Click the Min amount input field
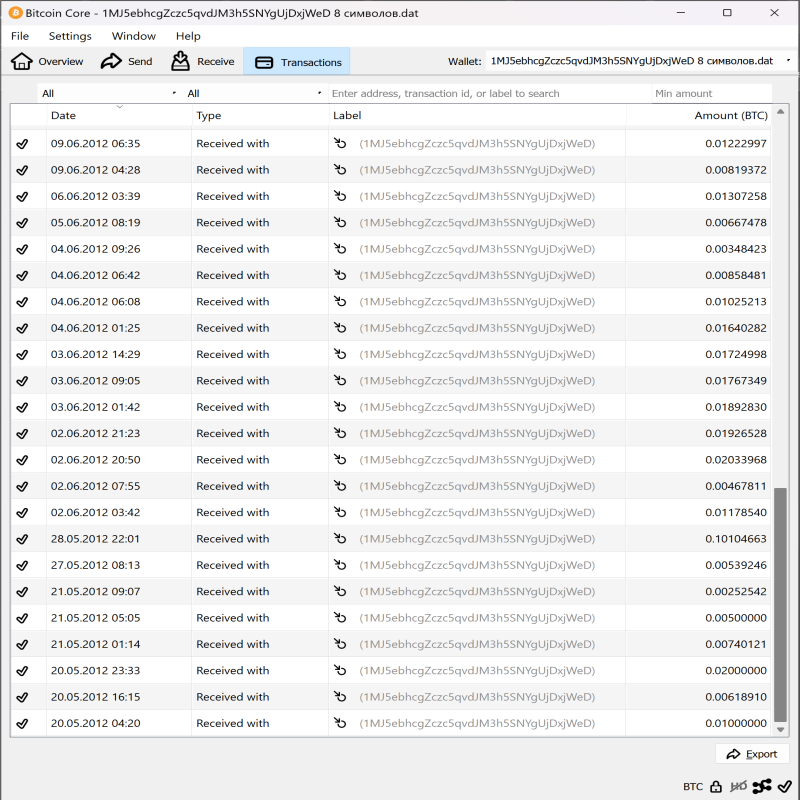The image size is (800, 800). (712, 93)
